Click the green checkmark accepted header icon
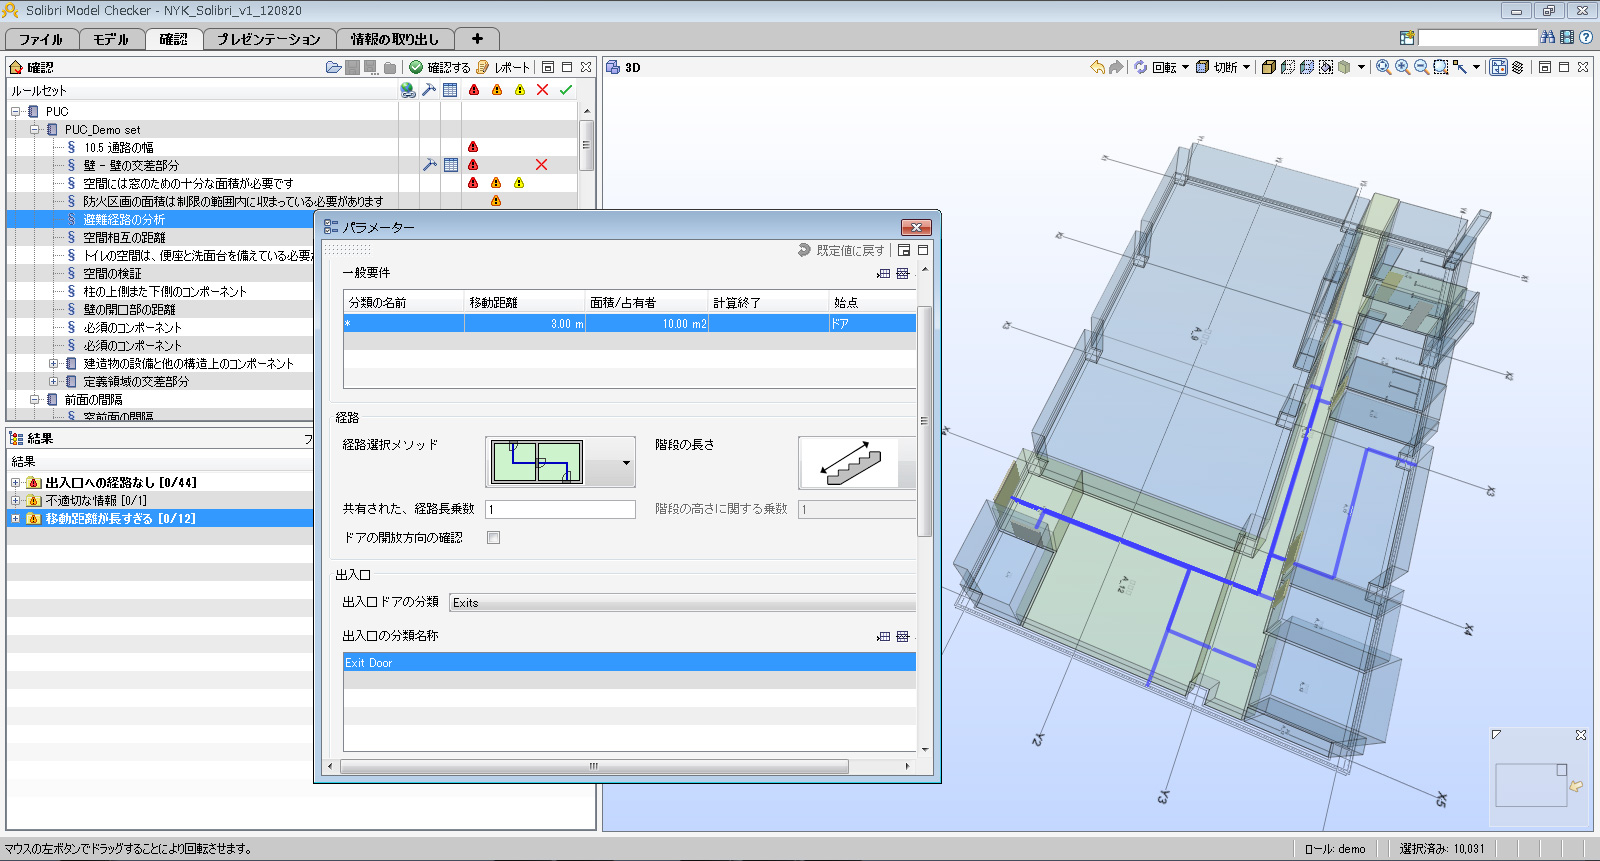This screenshot has width=1600, height=861. point(566,90)
